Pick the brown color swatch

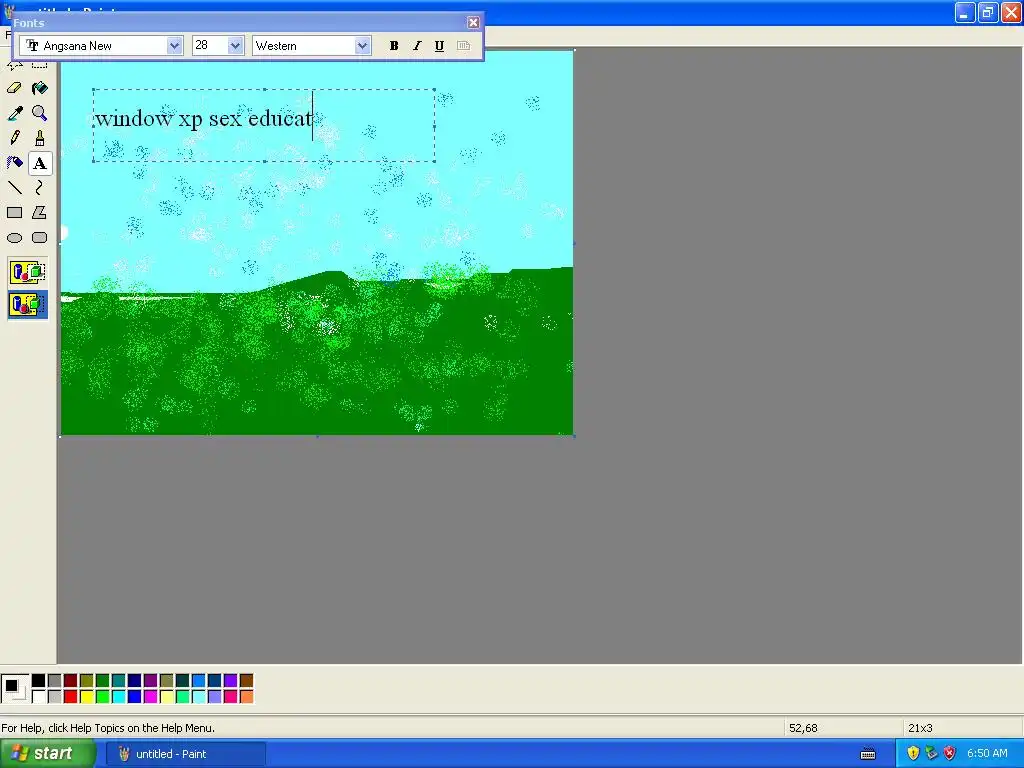[x=246, y=680]
